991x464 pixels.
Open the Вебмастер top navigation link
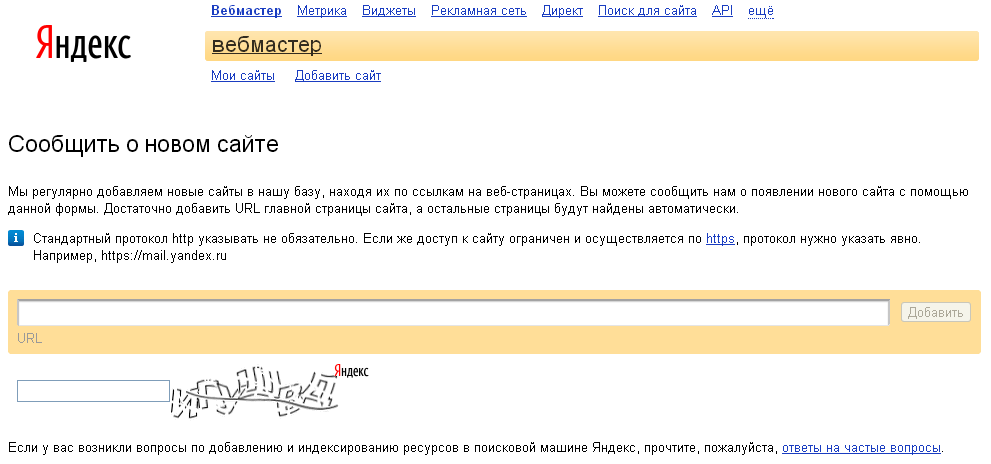(x=246, y=11)
